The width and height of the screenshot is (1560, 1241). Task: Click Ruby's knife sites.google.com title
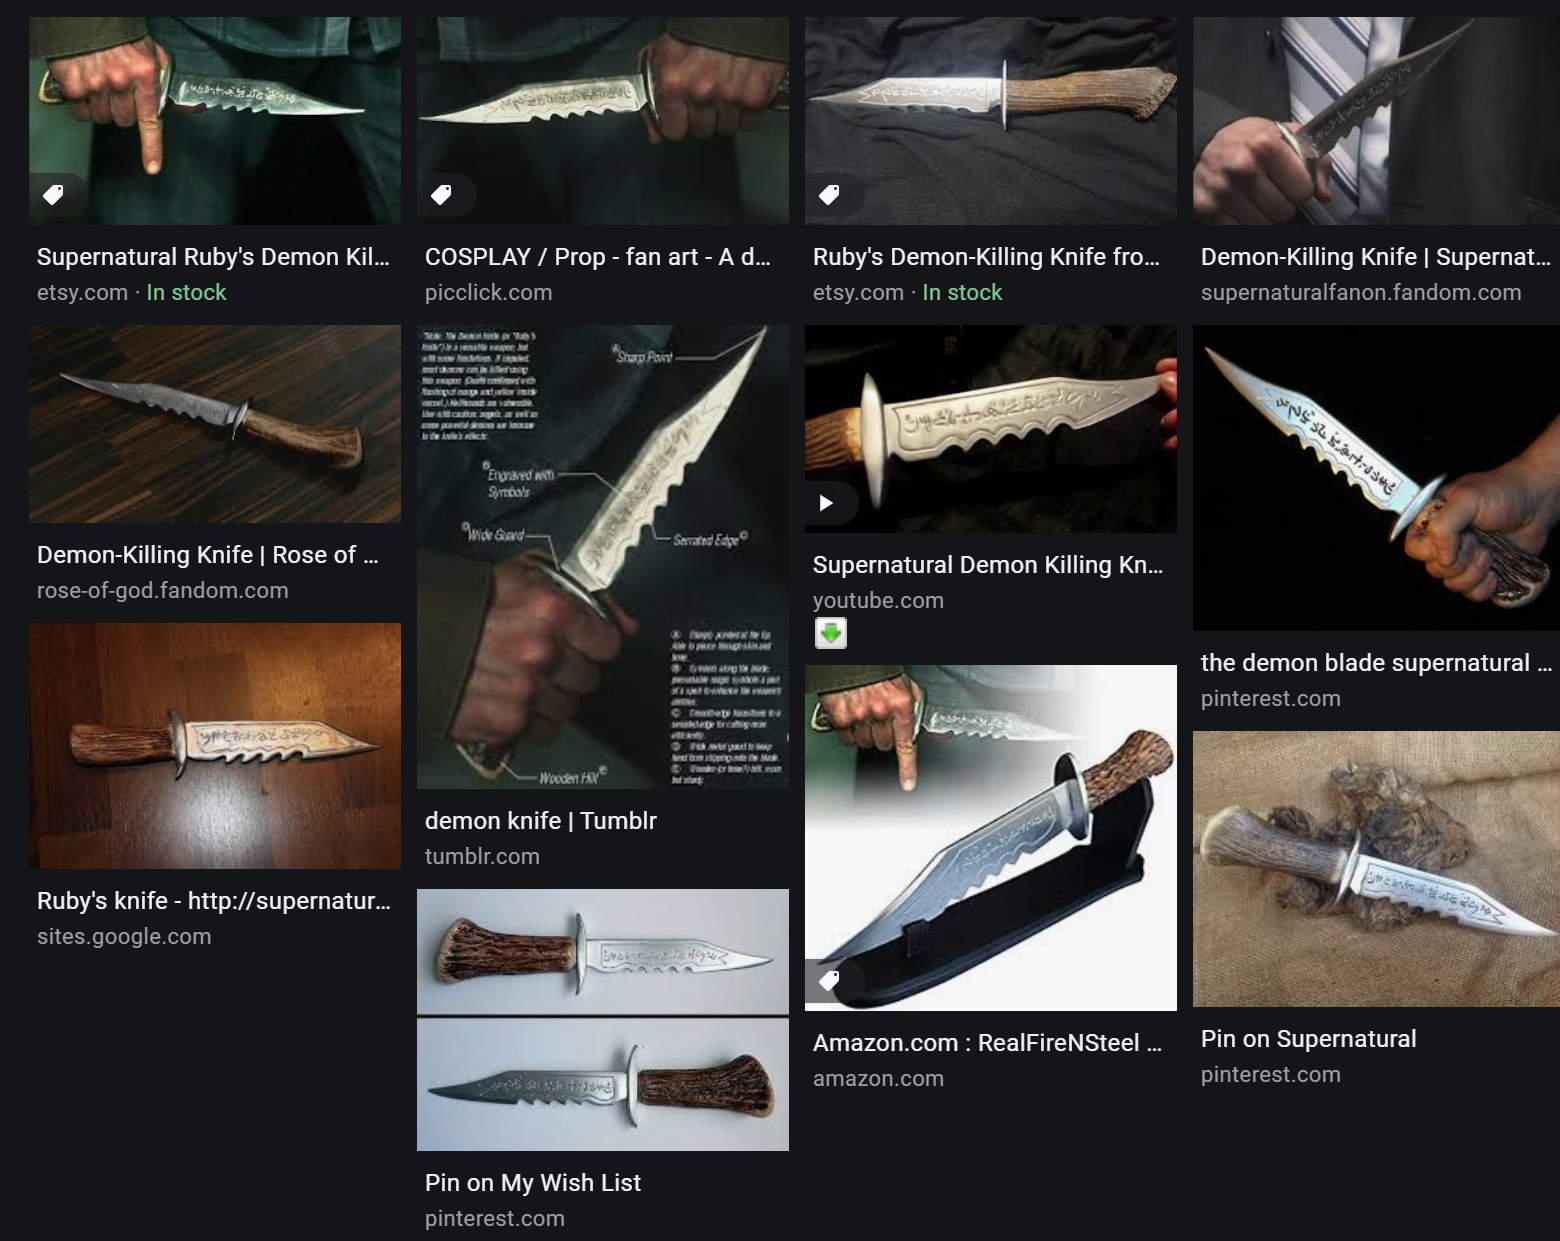tap(214, 901)
